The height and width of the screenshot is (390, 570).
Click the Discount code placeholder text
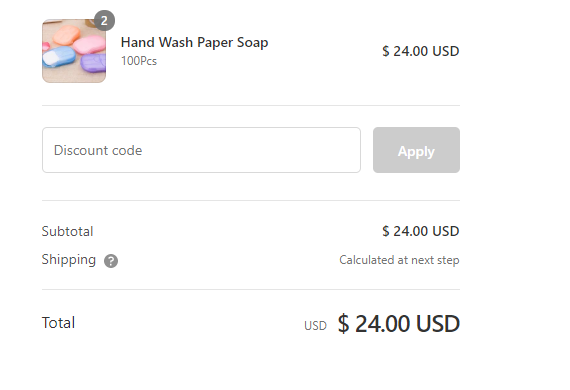click(x=98, y=150)
